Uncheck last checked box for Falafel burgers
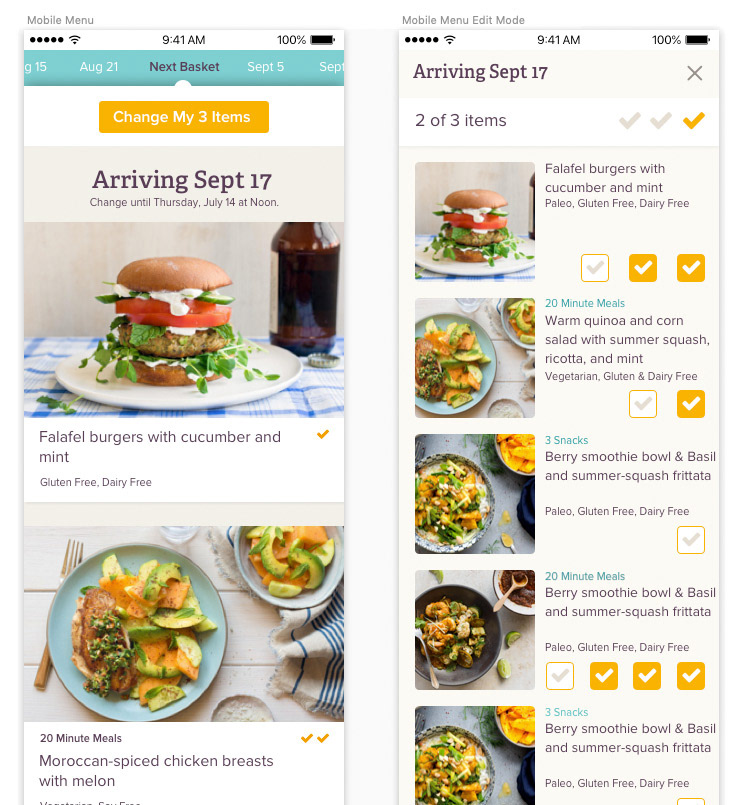Screen dimensions: 746x805 pos(691,267)
